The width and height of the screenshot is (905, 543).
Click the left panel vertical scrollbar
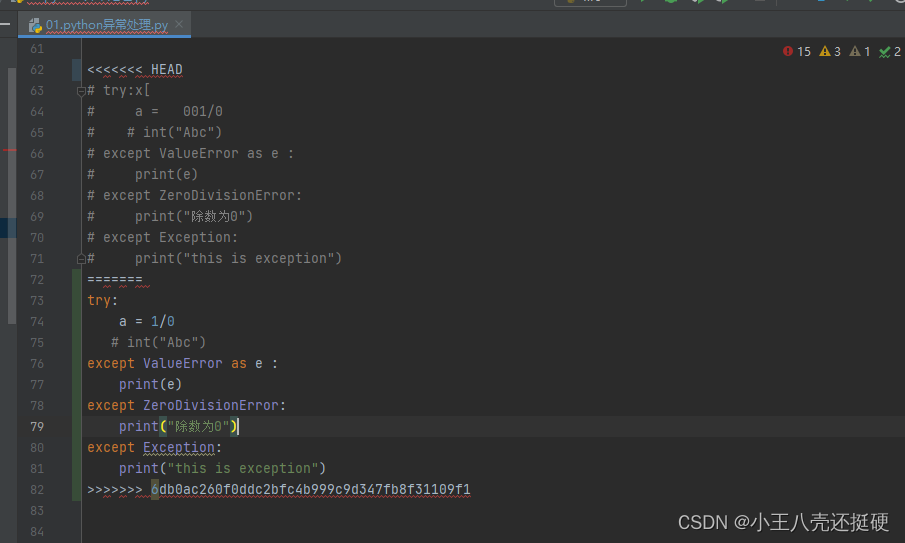tap(12, 196)
